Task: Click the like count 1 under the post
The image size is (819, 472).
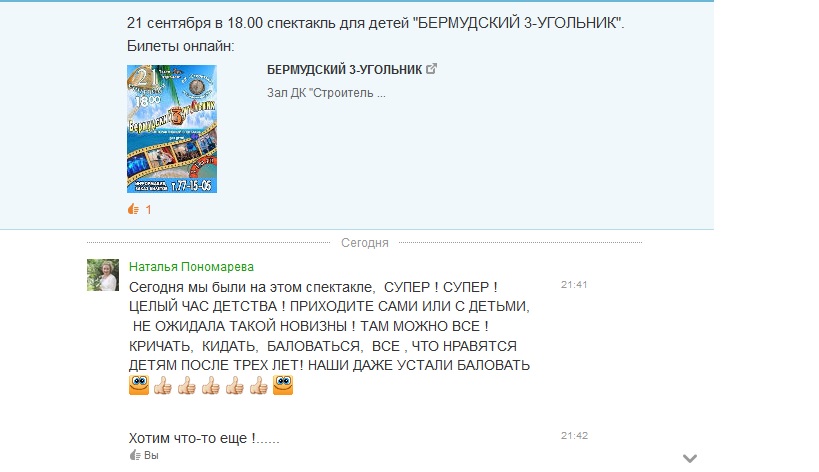Action: pyautogui.click(x=148, y=210)
